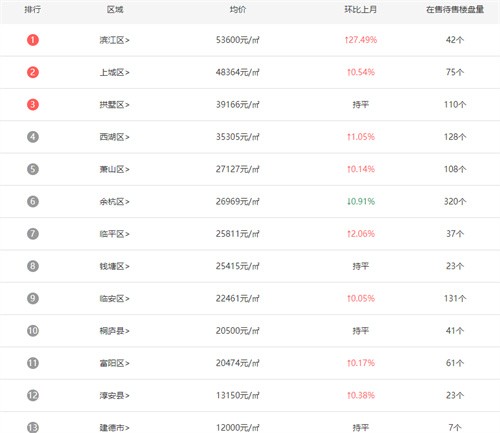This screenshot has width=500, height=433.
Task: Expand the 西湖区 district entry
Action: [x=114, y=137]
